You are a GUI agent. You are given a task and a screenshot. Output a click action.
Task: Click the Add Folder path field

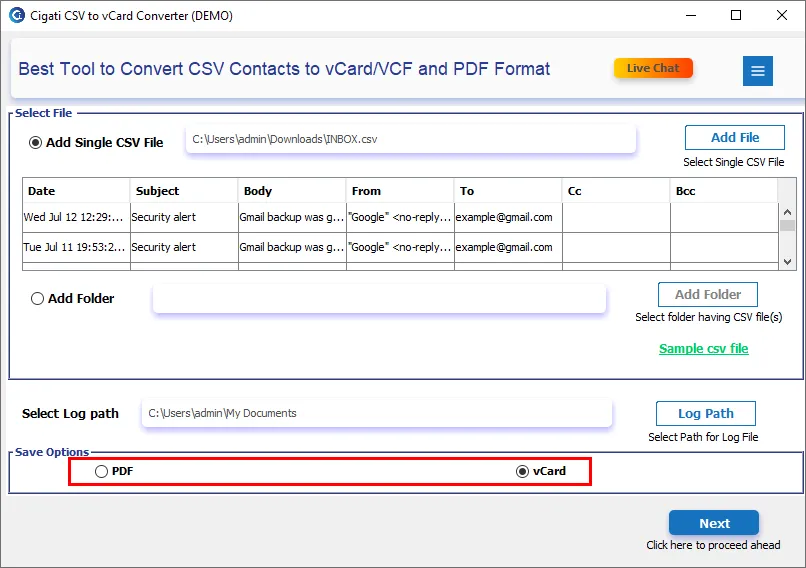(x=379, y=299)
